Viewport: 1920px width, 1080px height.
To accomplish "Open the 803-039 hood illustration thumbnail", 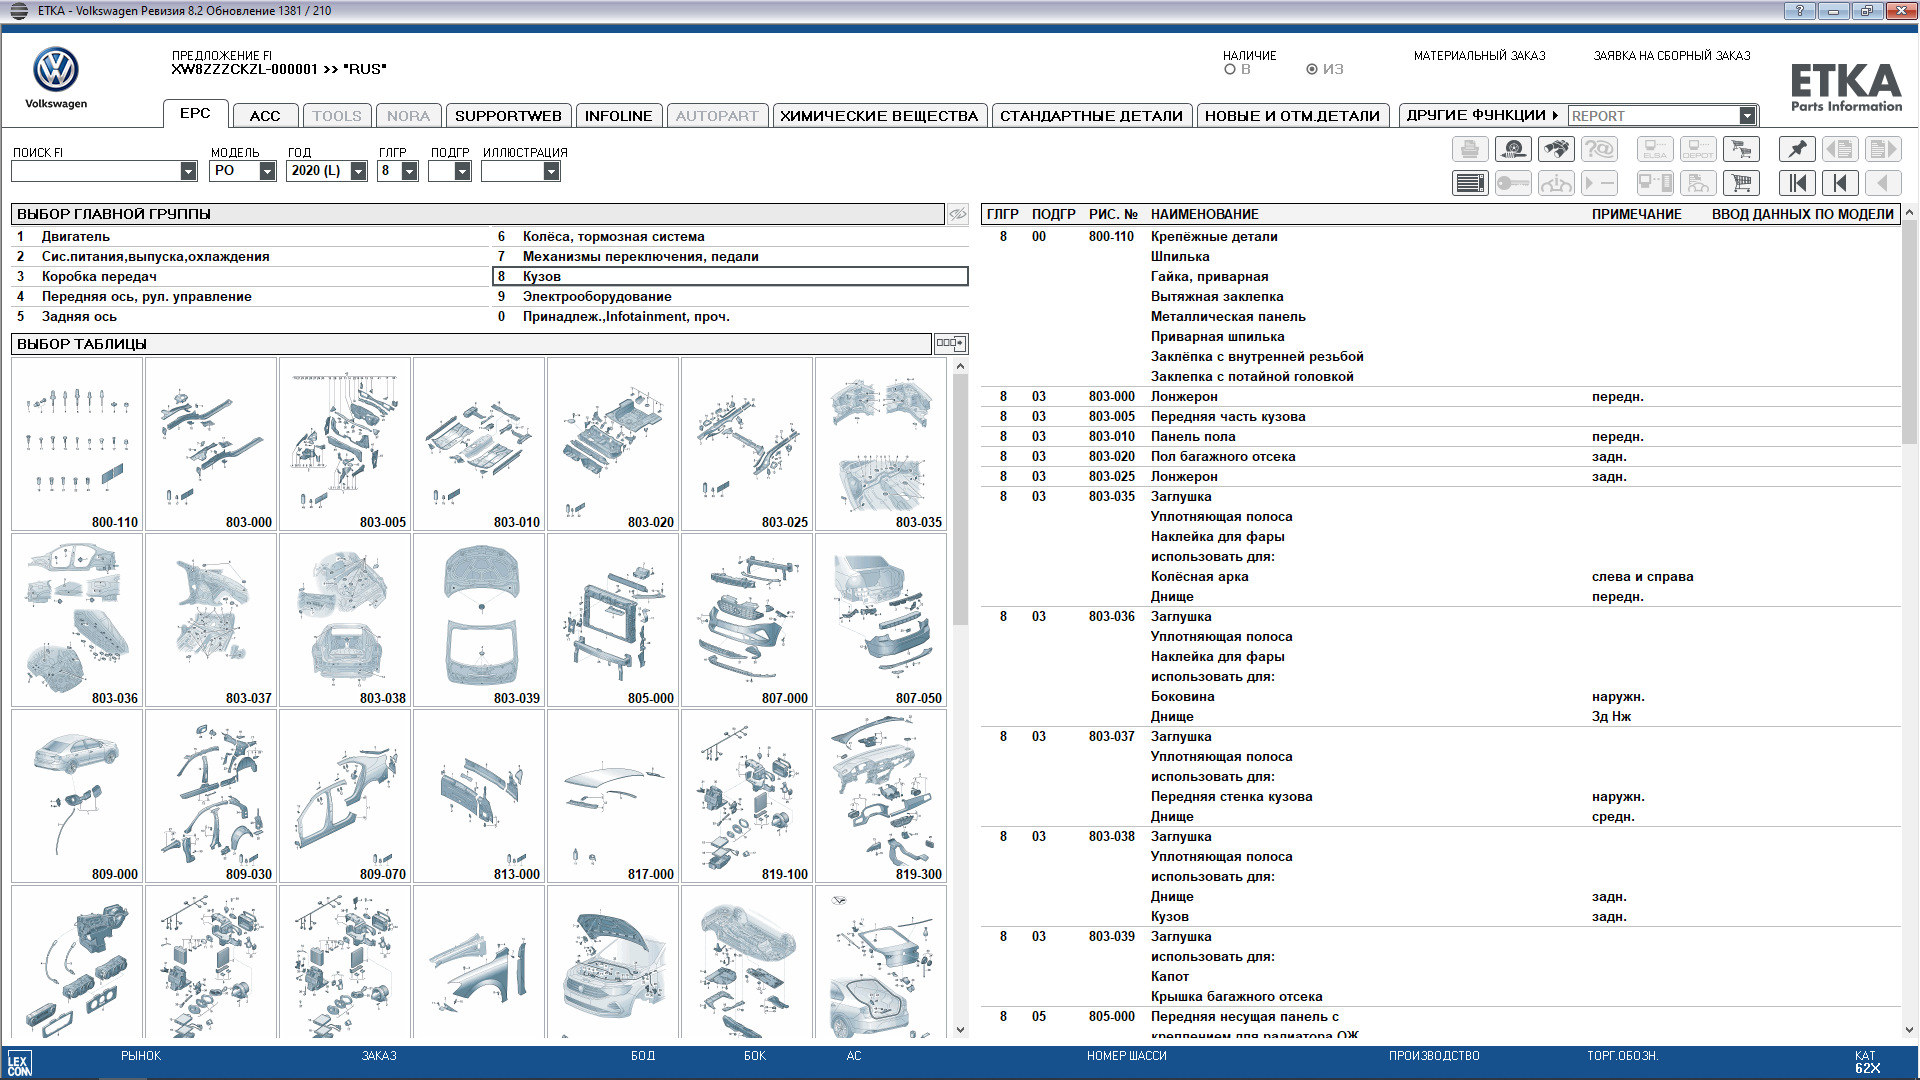I will pyautogui.click(x=479, y=620).
